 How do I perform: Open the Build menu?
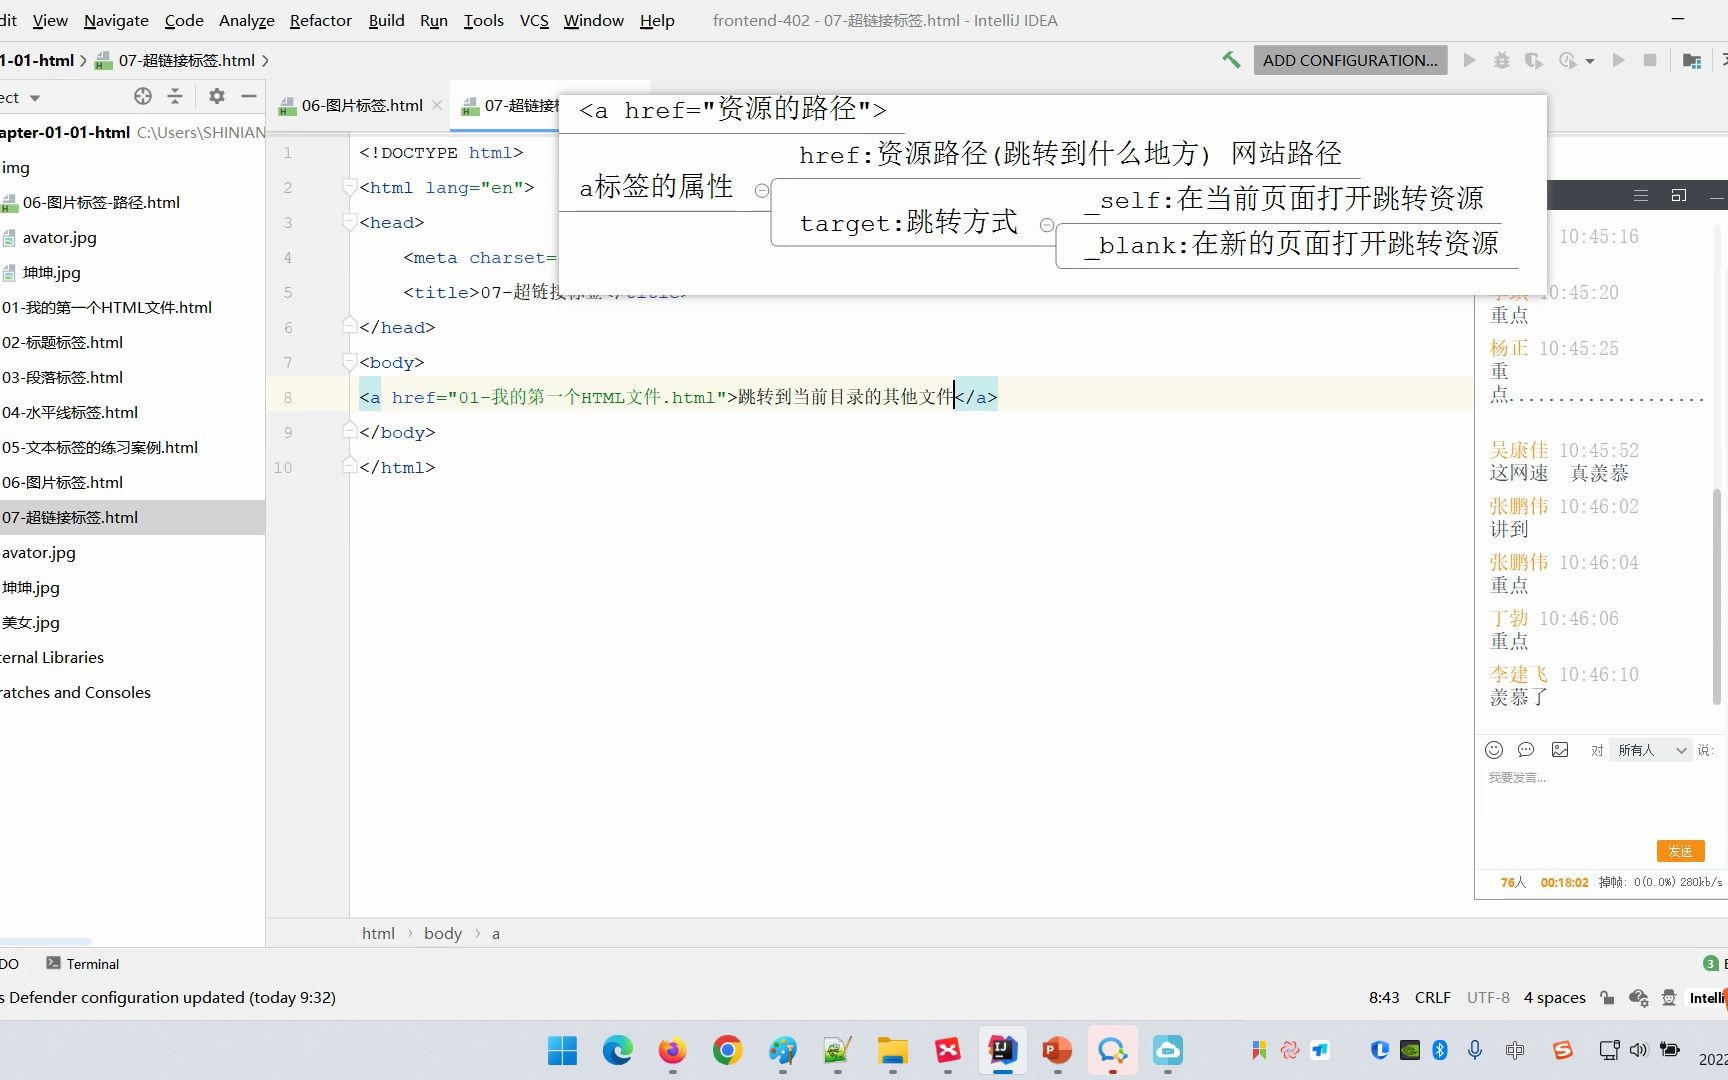386,20
